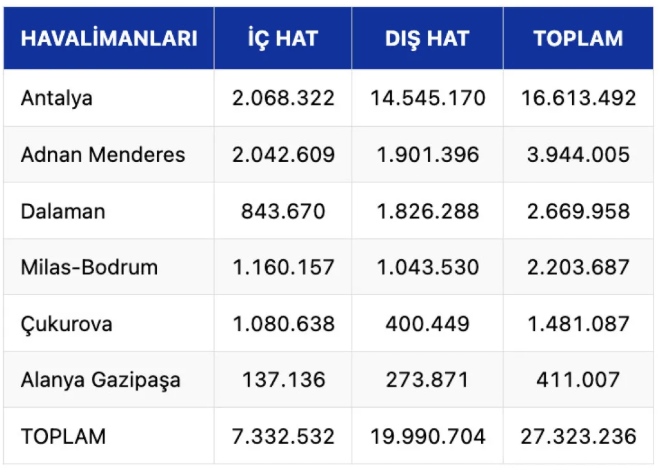Select the Antalya airport row label

(57, 98)
